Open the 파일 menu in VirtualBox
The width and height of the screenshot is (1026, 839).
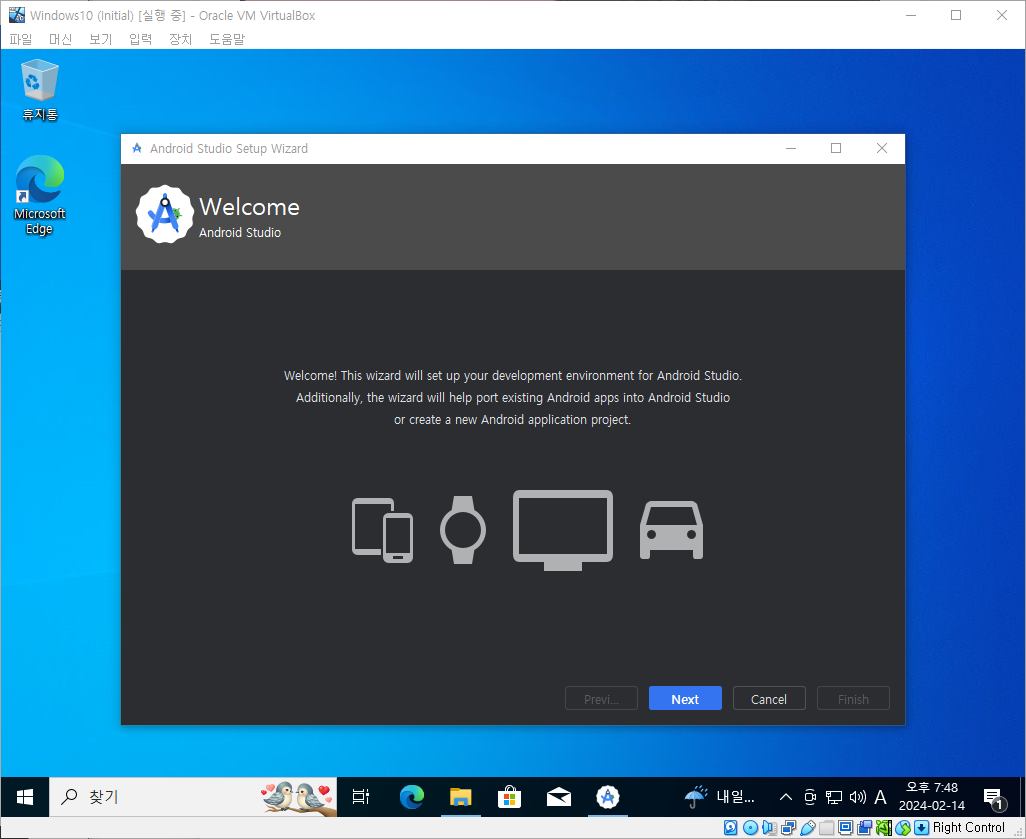point(21,39)
